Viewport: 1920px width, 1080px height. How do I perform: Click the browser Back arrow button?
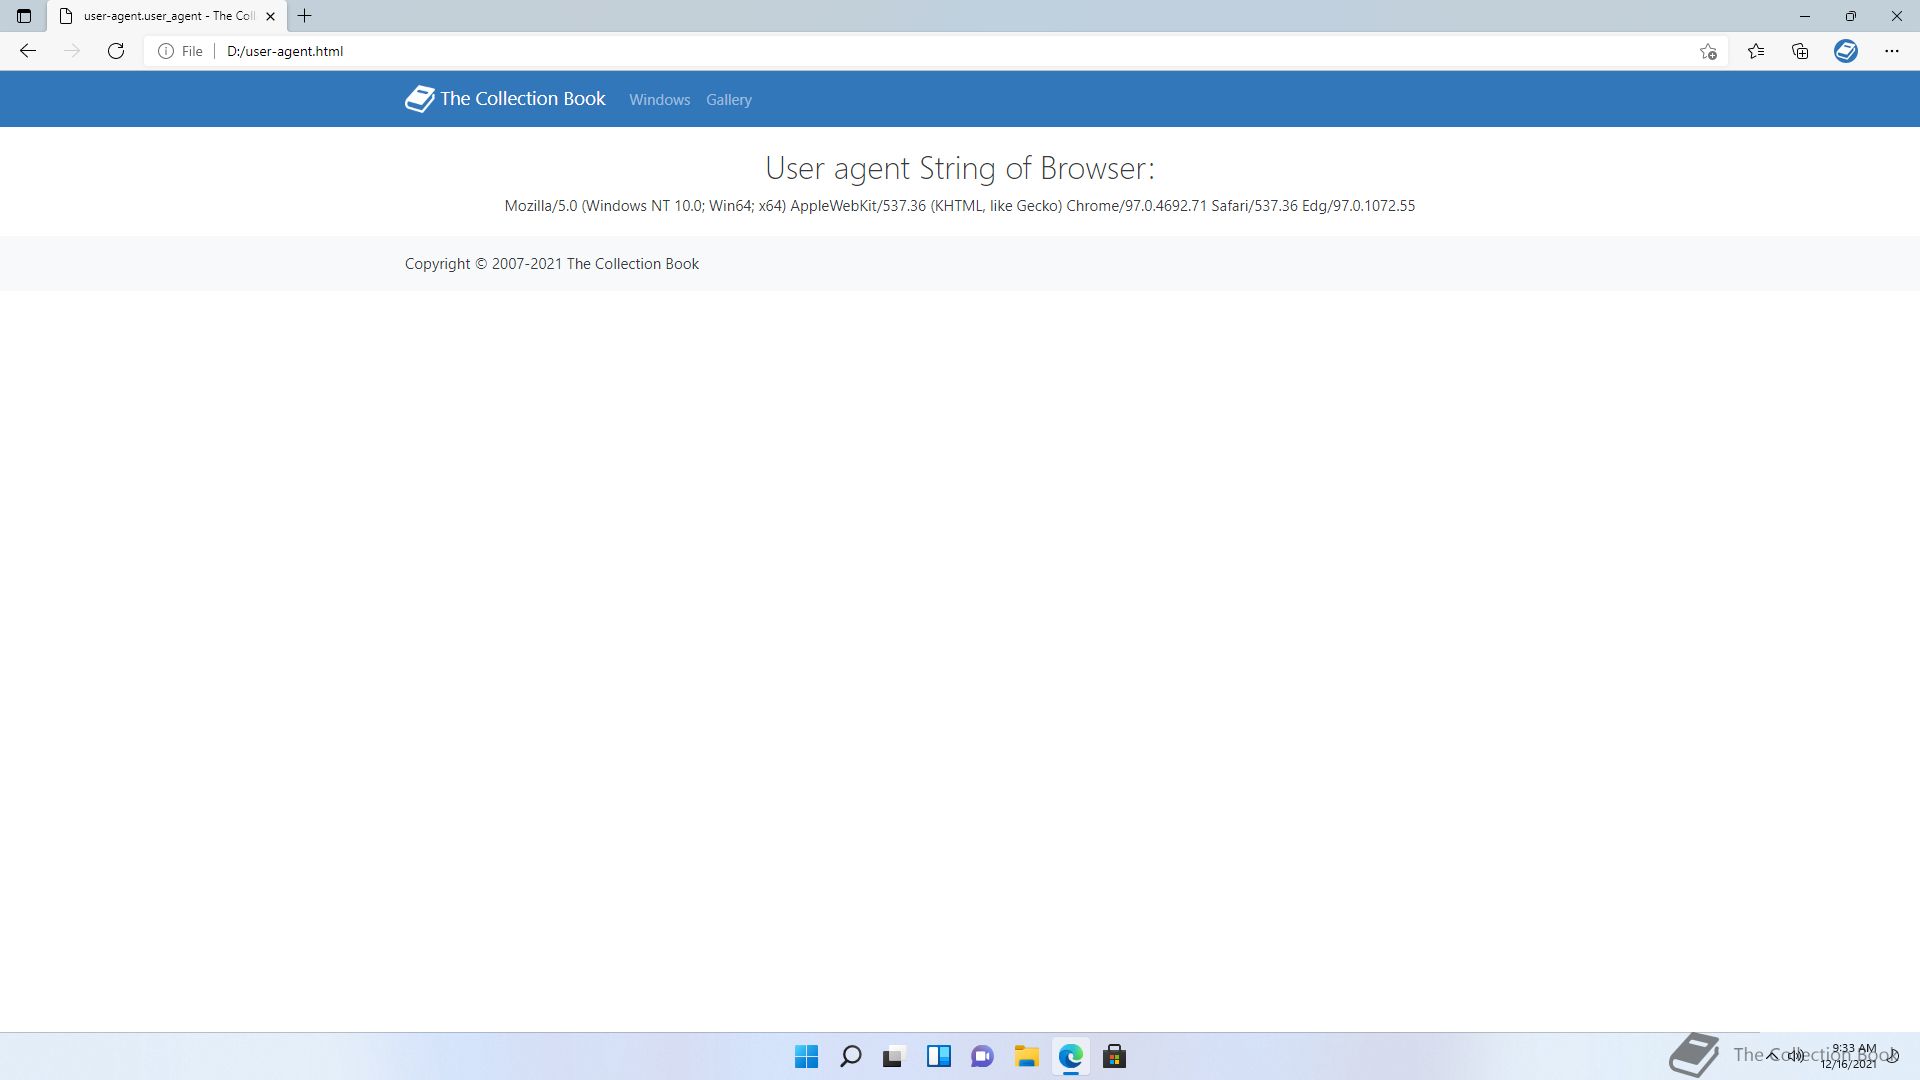tap(28, 51)
